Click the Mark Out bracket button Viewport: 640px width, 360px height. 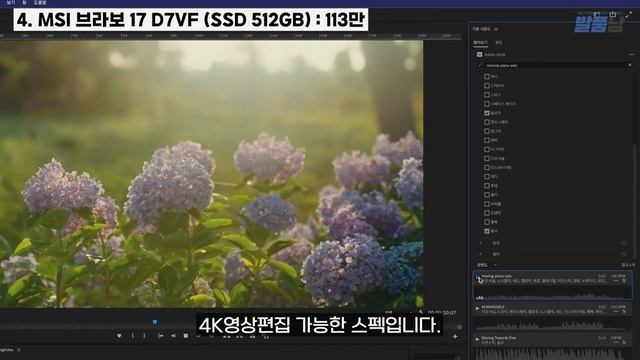144,336
